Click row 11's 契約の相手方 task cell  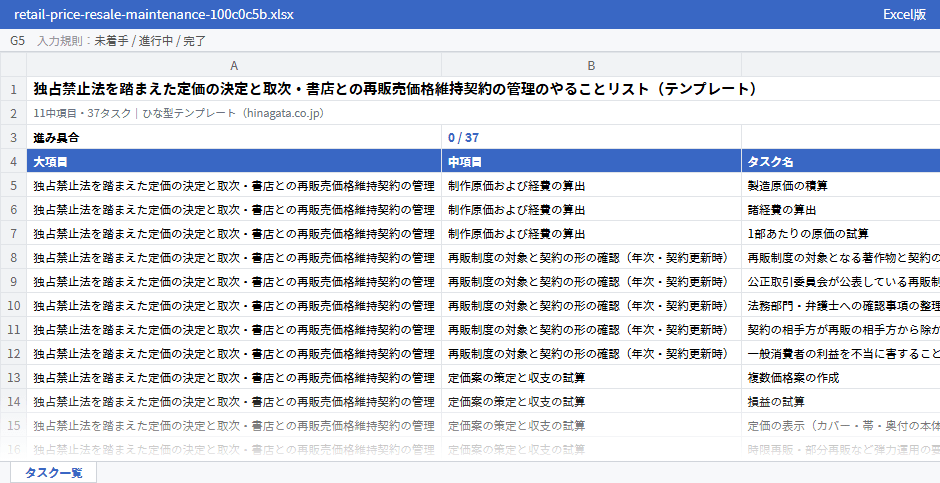coord(840,330)
